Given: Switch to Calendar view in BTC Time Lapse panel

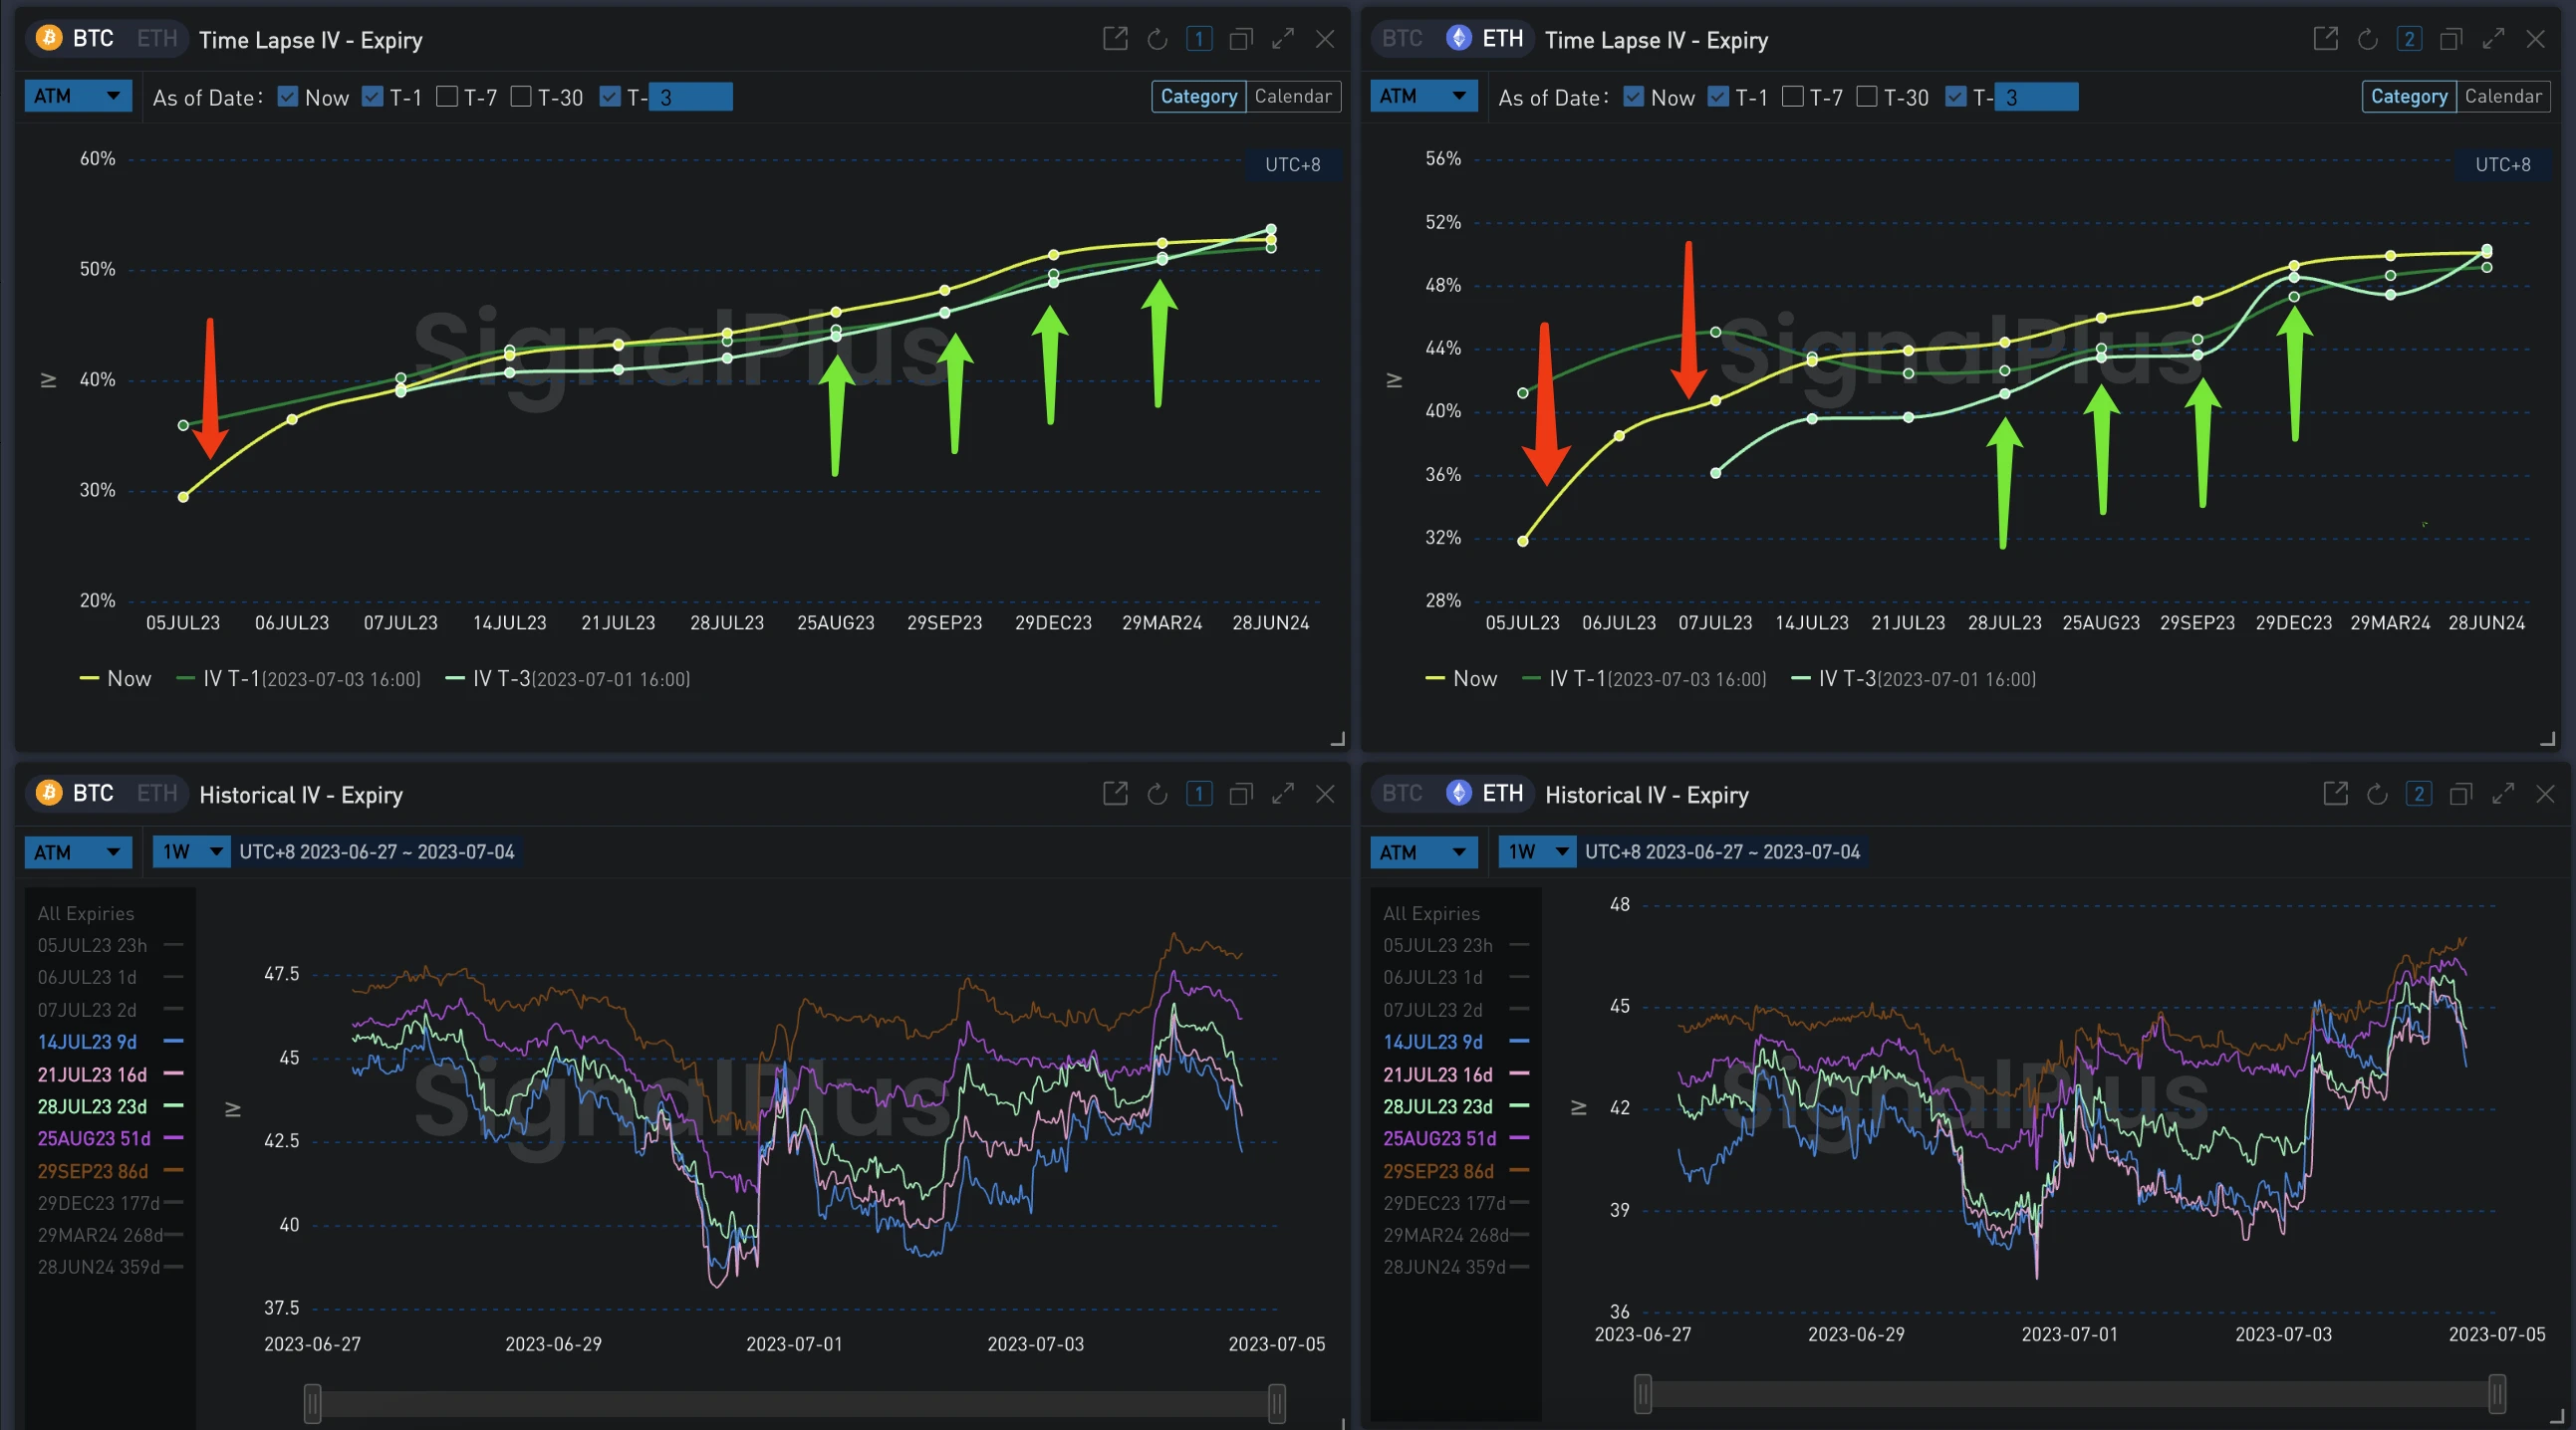Looking at the screenshot, I should (x=1292, y=96).
